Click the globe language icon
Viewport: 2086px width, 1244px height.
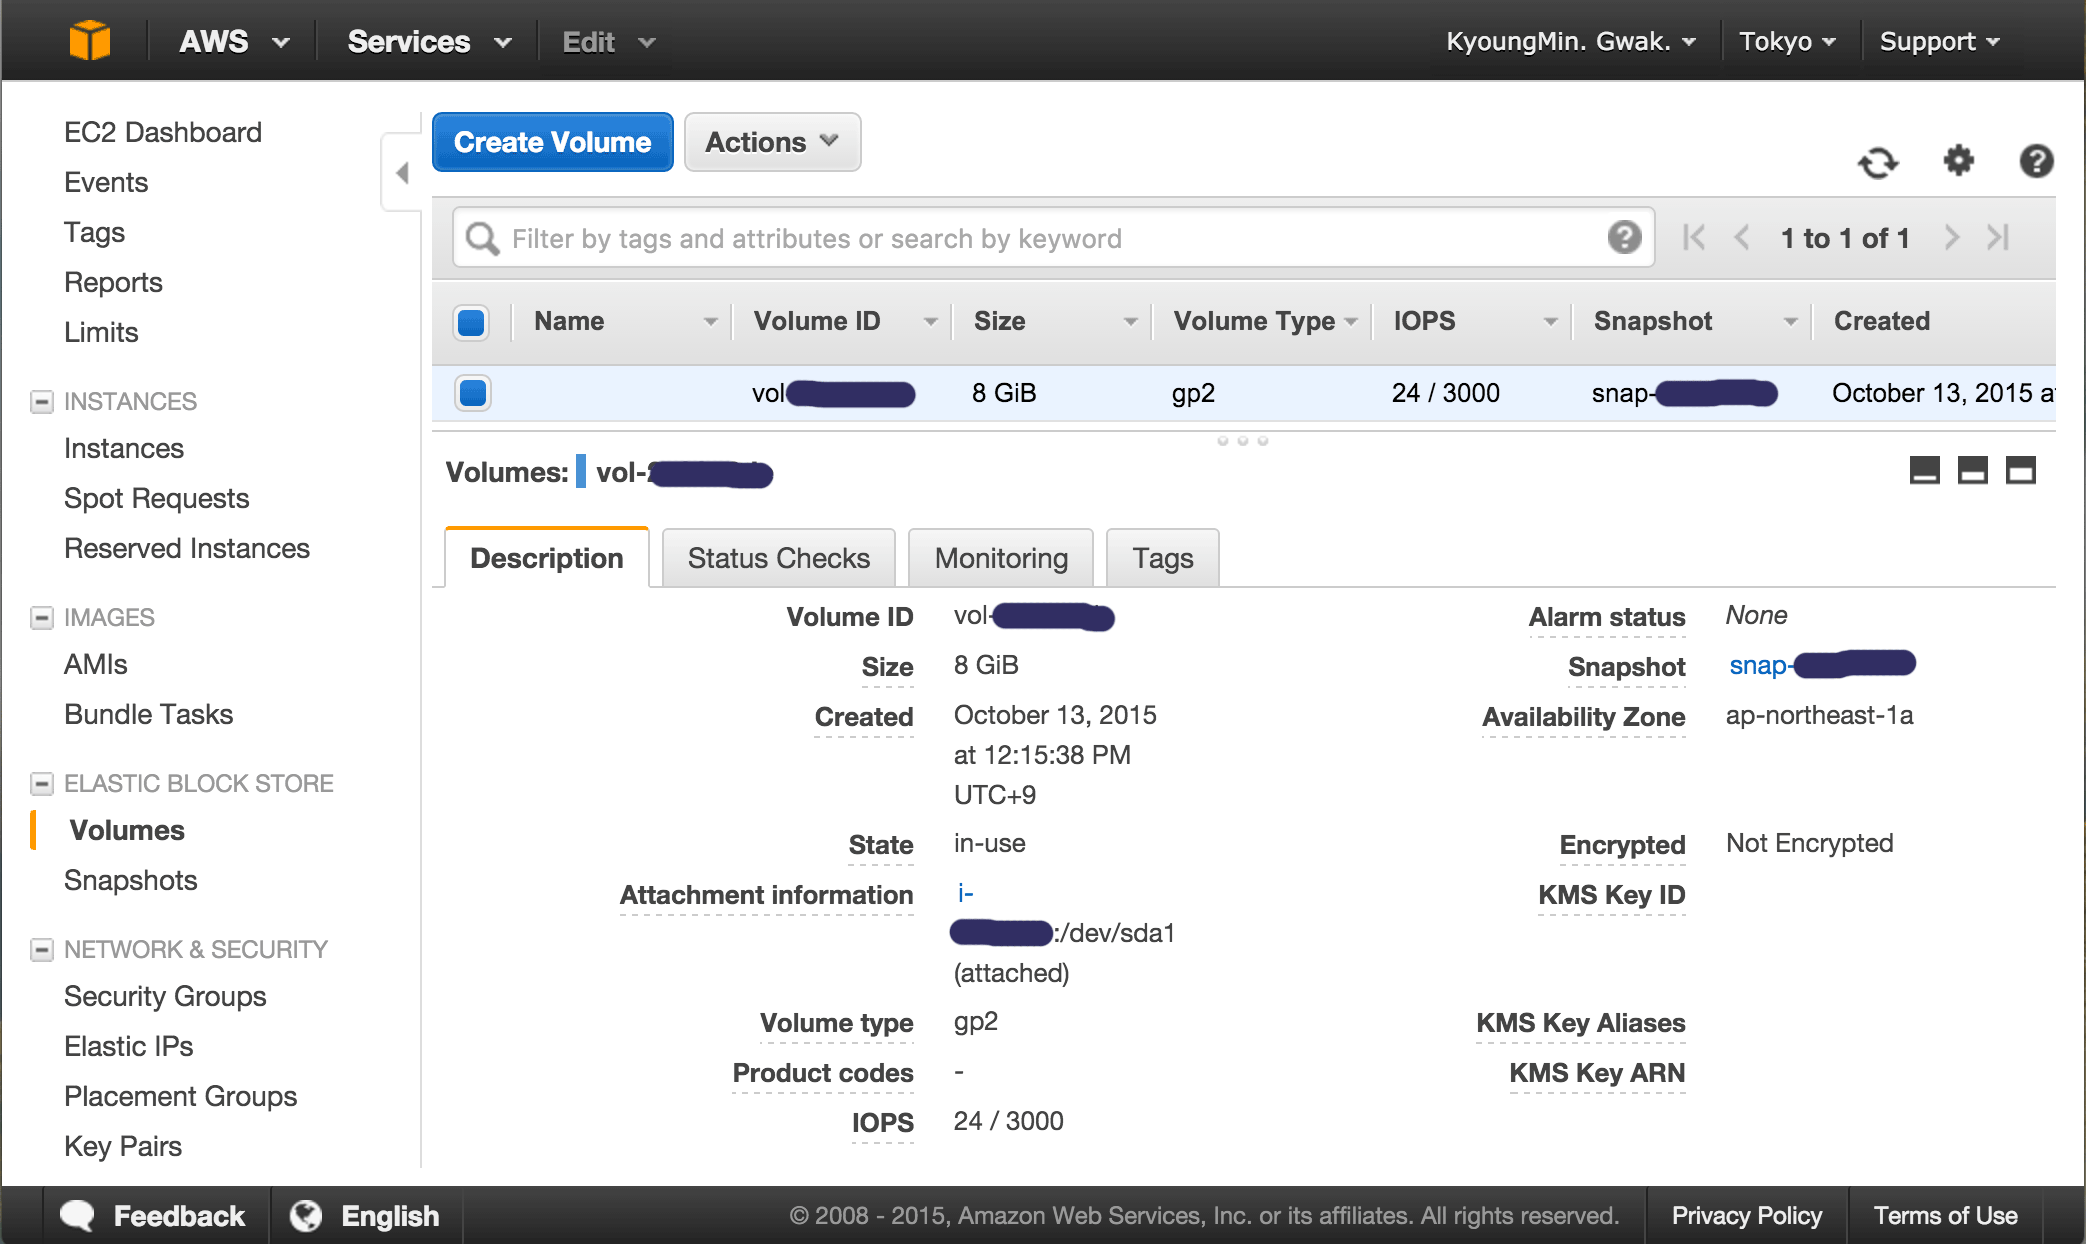[306, 1215]
